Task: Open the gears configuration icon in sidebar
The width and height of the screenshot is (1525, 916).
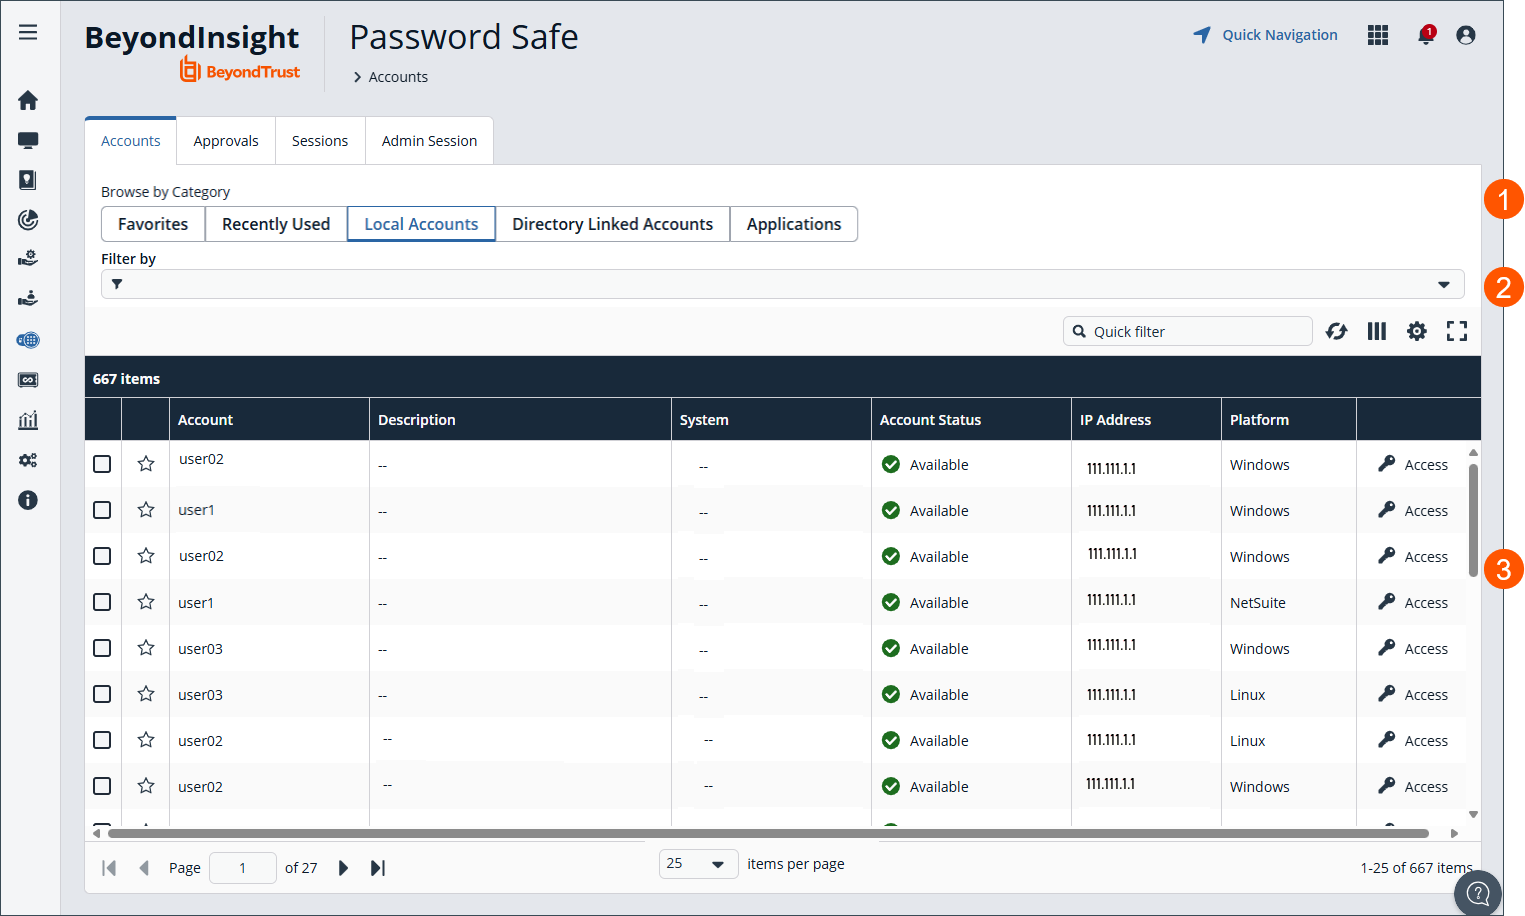Action: tap(28, 460)
